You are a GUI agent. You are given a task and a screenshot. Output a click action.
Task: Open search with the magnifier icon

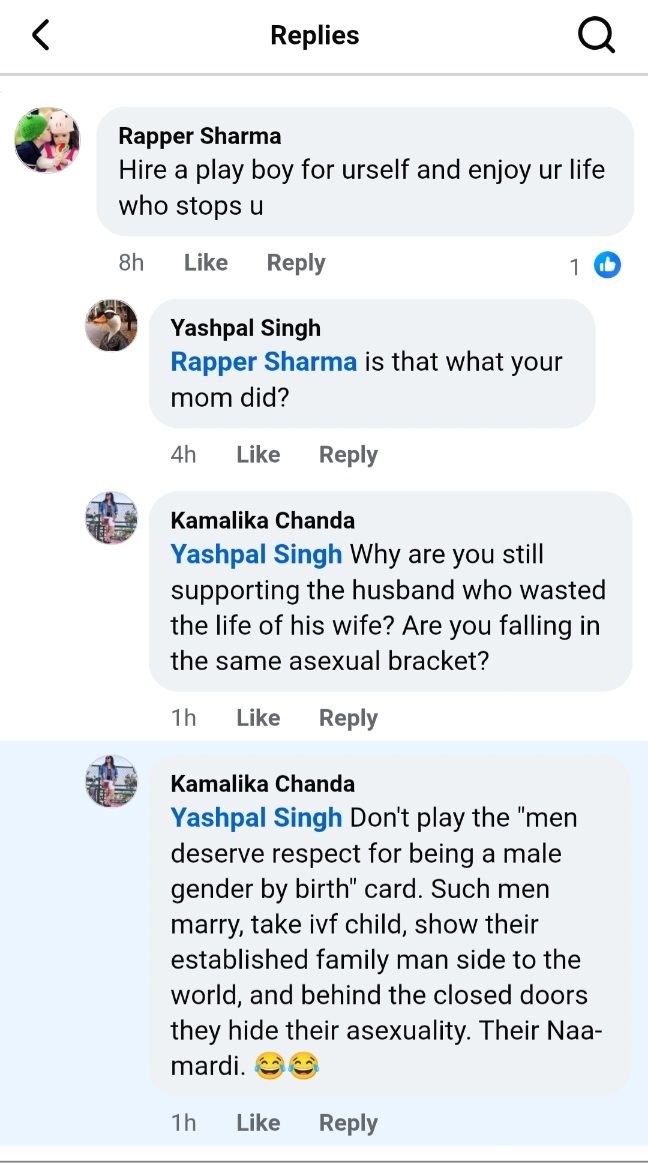[x=596, y=36]
